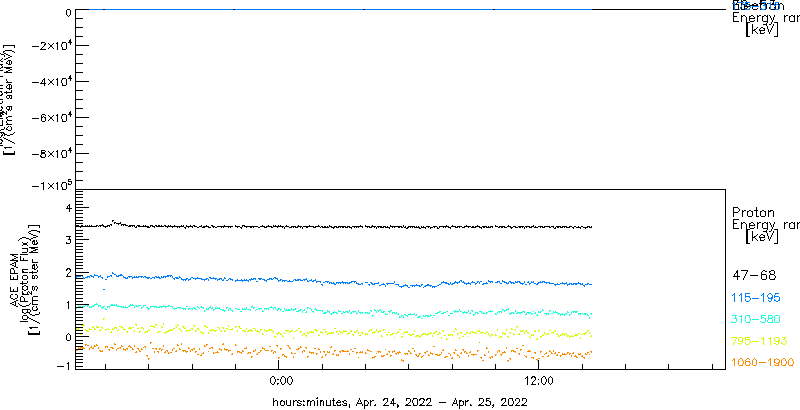Viewport: 800px width, 410px height.
Task: Click the 47-68 keV legend label
Action: click(x=754, y=276)
